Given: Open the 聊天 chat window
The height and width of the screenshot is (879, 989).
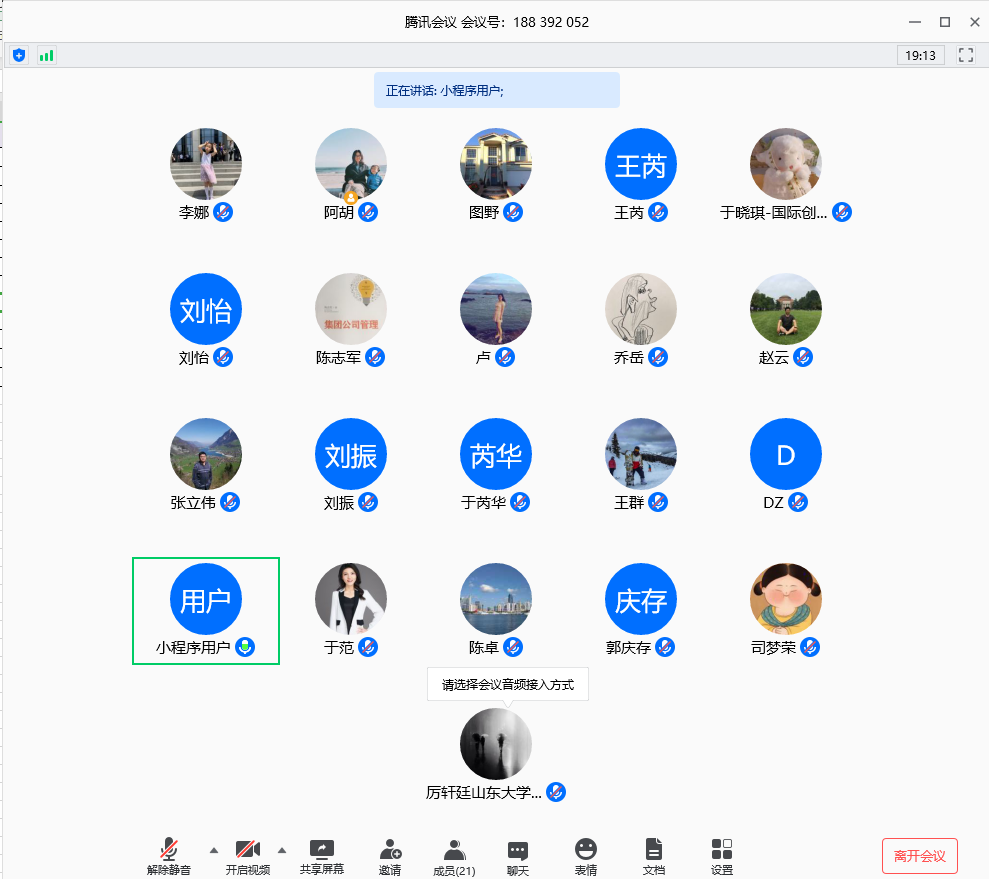Looking at the screenshot, I should click(517, 857).
